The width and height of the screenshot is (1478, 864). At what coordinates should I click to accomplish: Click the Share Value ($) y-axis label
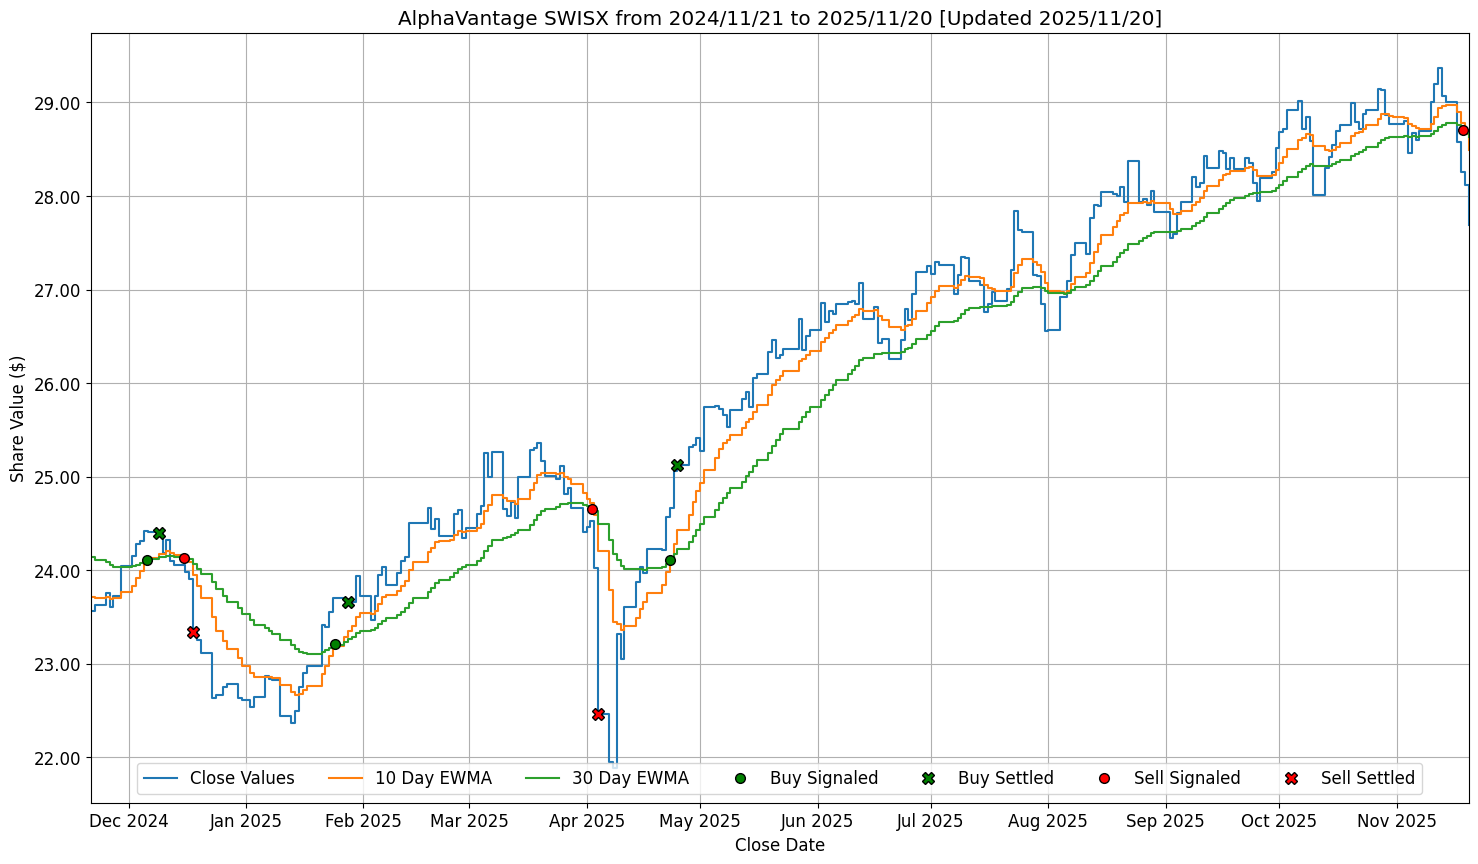(x=18, y=418)
